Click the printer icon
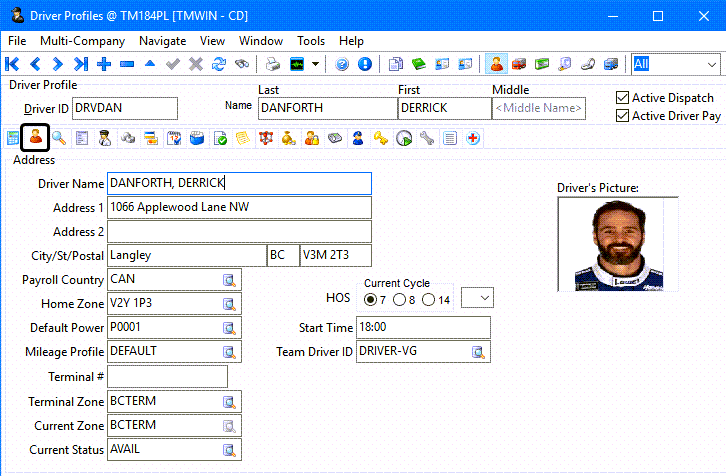Screen dimensions: 726x476 273,64
